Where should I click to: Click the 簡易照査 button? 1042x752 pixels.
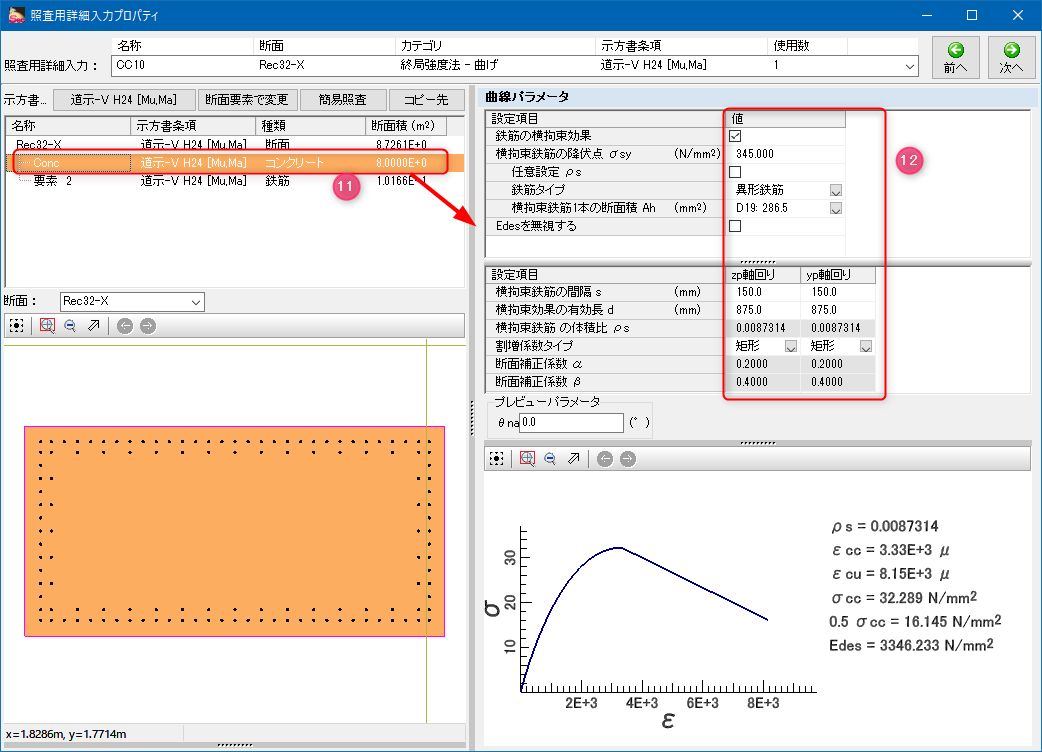(342, 100)
